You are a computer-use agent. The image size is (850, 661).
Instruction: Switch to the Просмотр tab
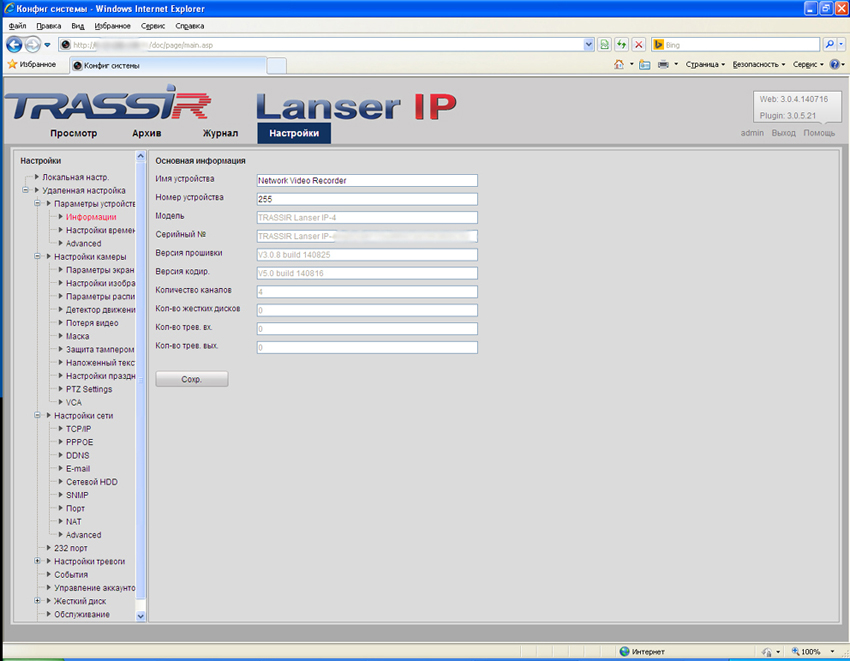coord(74,133)
